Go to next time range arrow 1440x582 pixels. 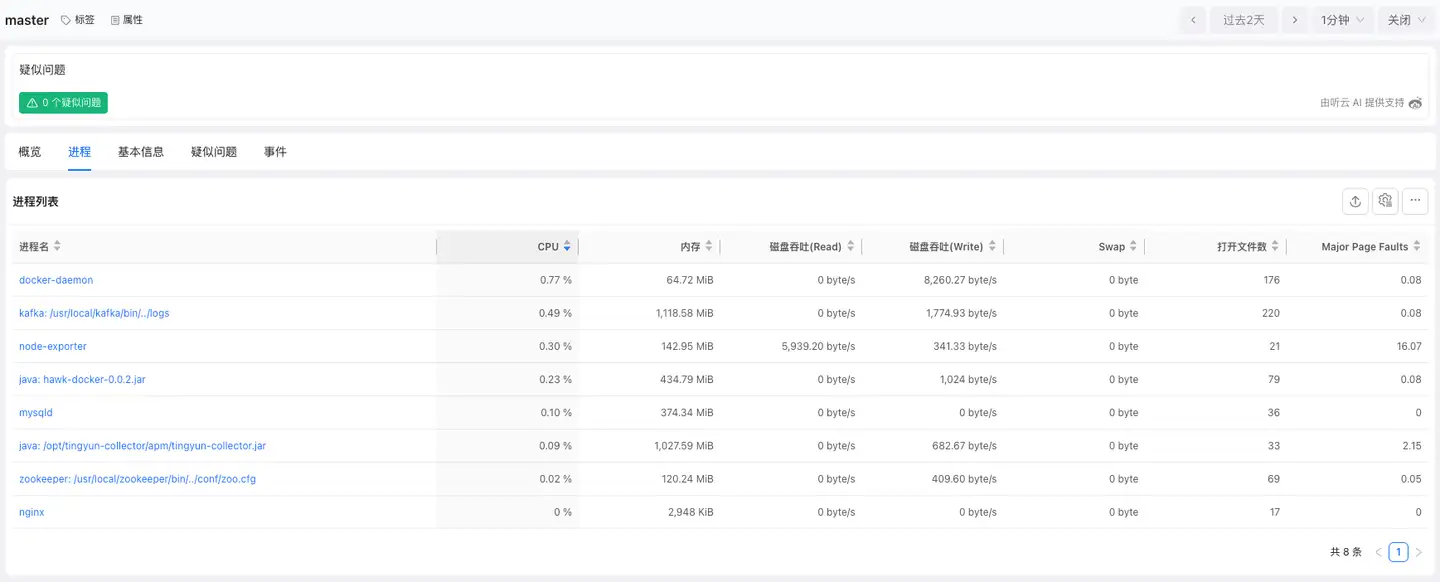coord(1295,20)
